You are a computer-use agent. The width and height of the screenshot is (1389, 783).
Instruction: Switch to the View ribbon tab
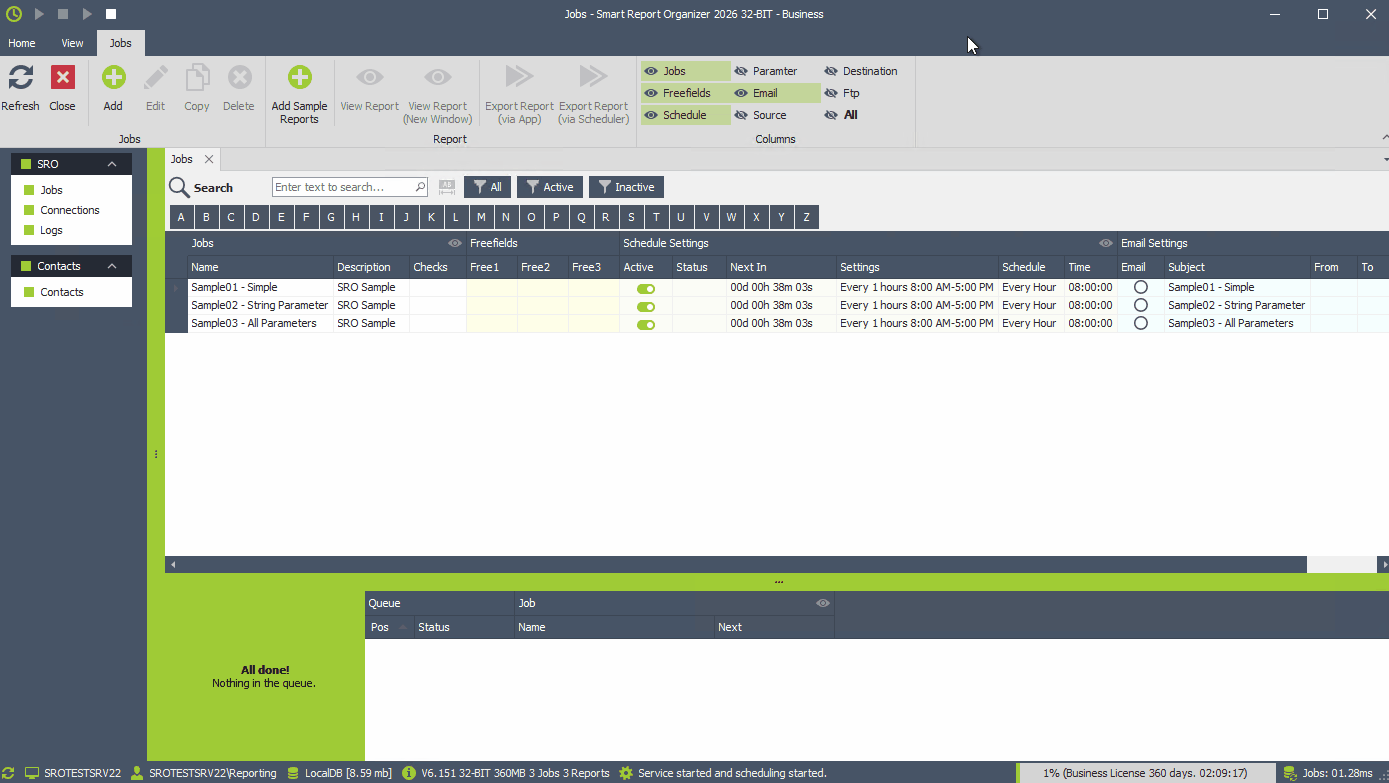71,42
